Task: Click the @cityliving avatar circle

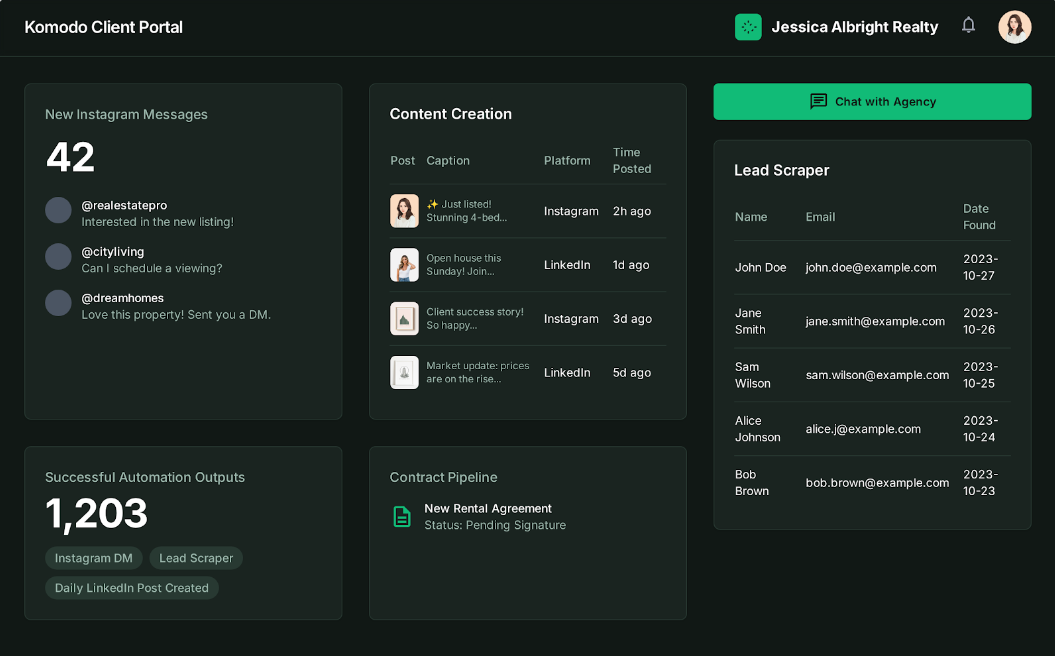Action: coord(58,257)
